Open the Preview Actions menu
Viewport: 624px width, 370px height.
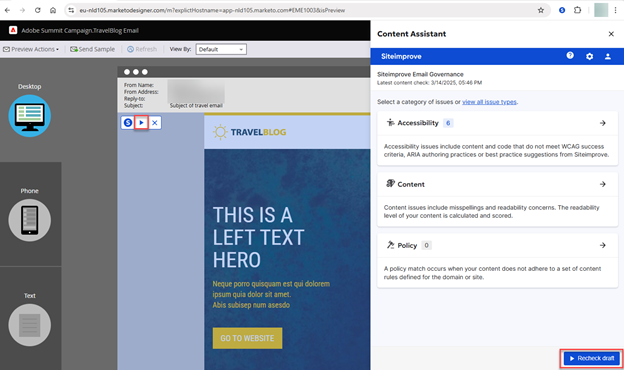(31, 49)
